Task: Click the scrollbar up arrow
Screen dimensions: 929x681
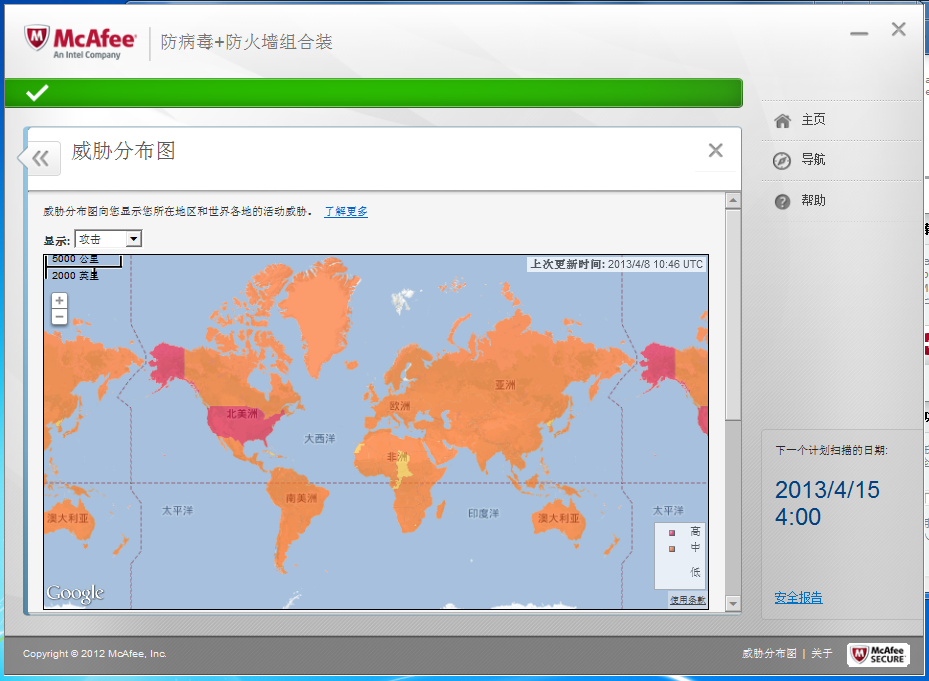Action: pos(733,201)
